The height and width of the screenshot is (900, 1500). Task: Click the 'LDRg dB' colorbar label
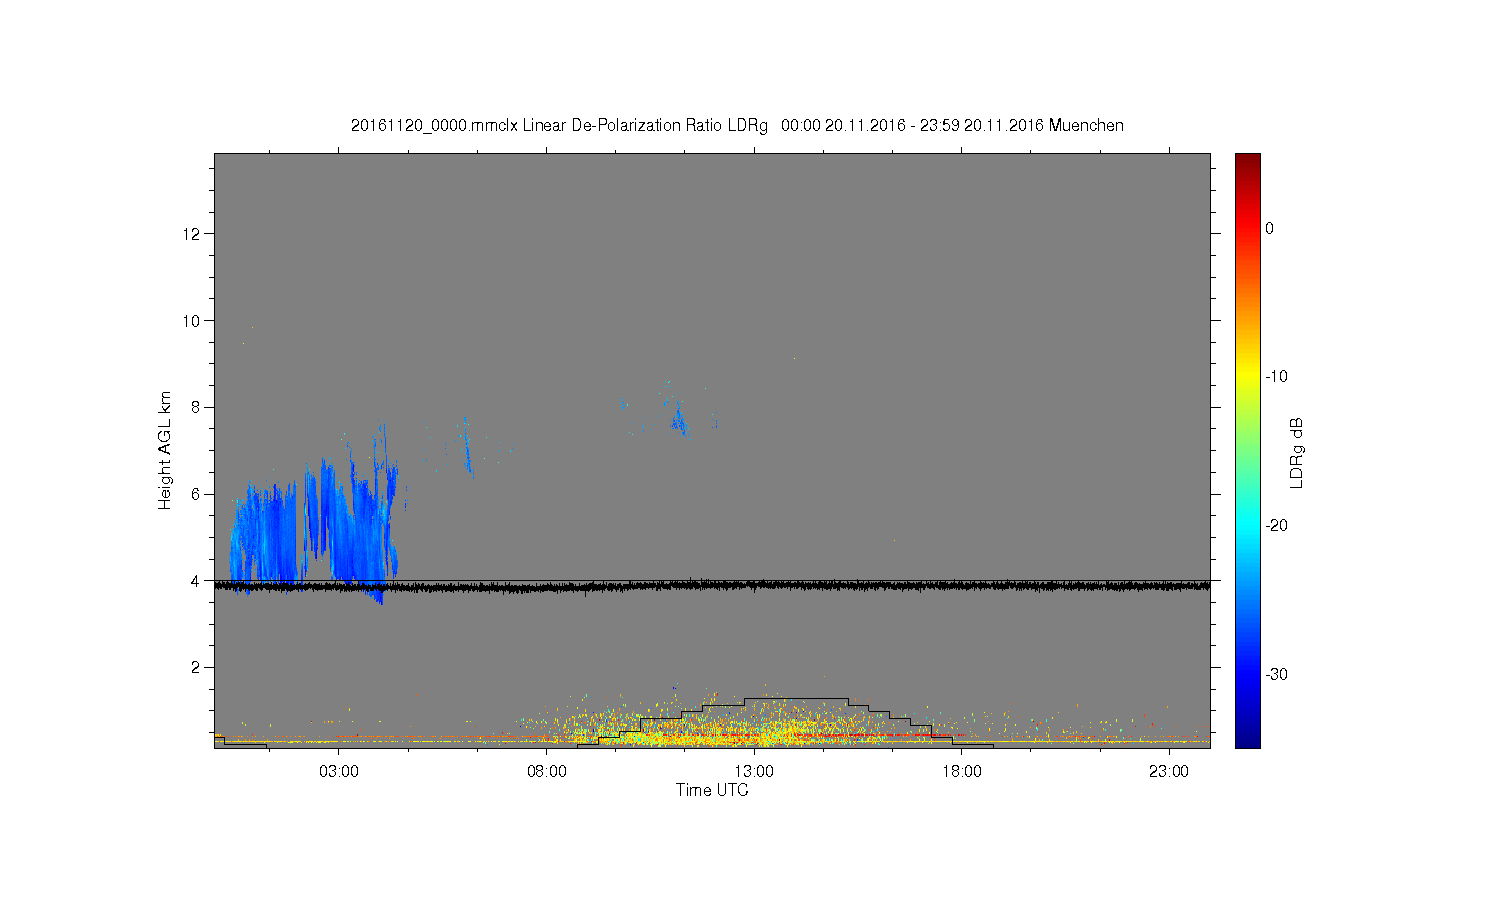pos(1297,452)
